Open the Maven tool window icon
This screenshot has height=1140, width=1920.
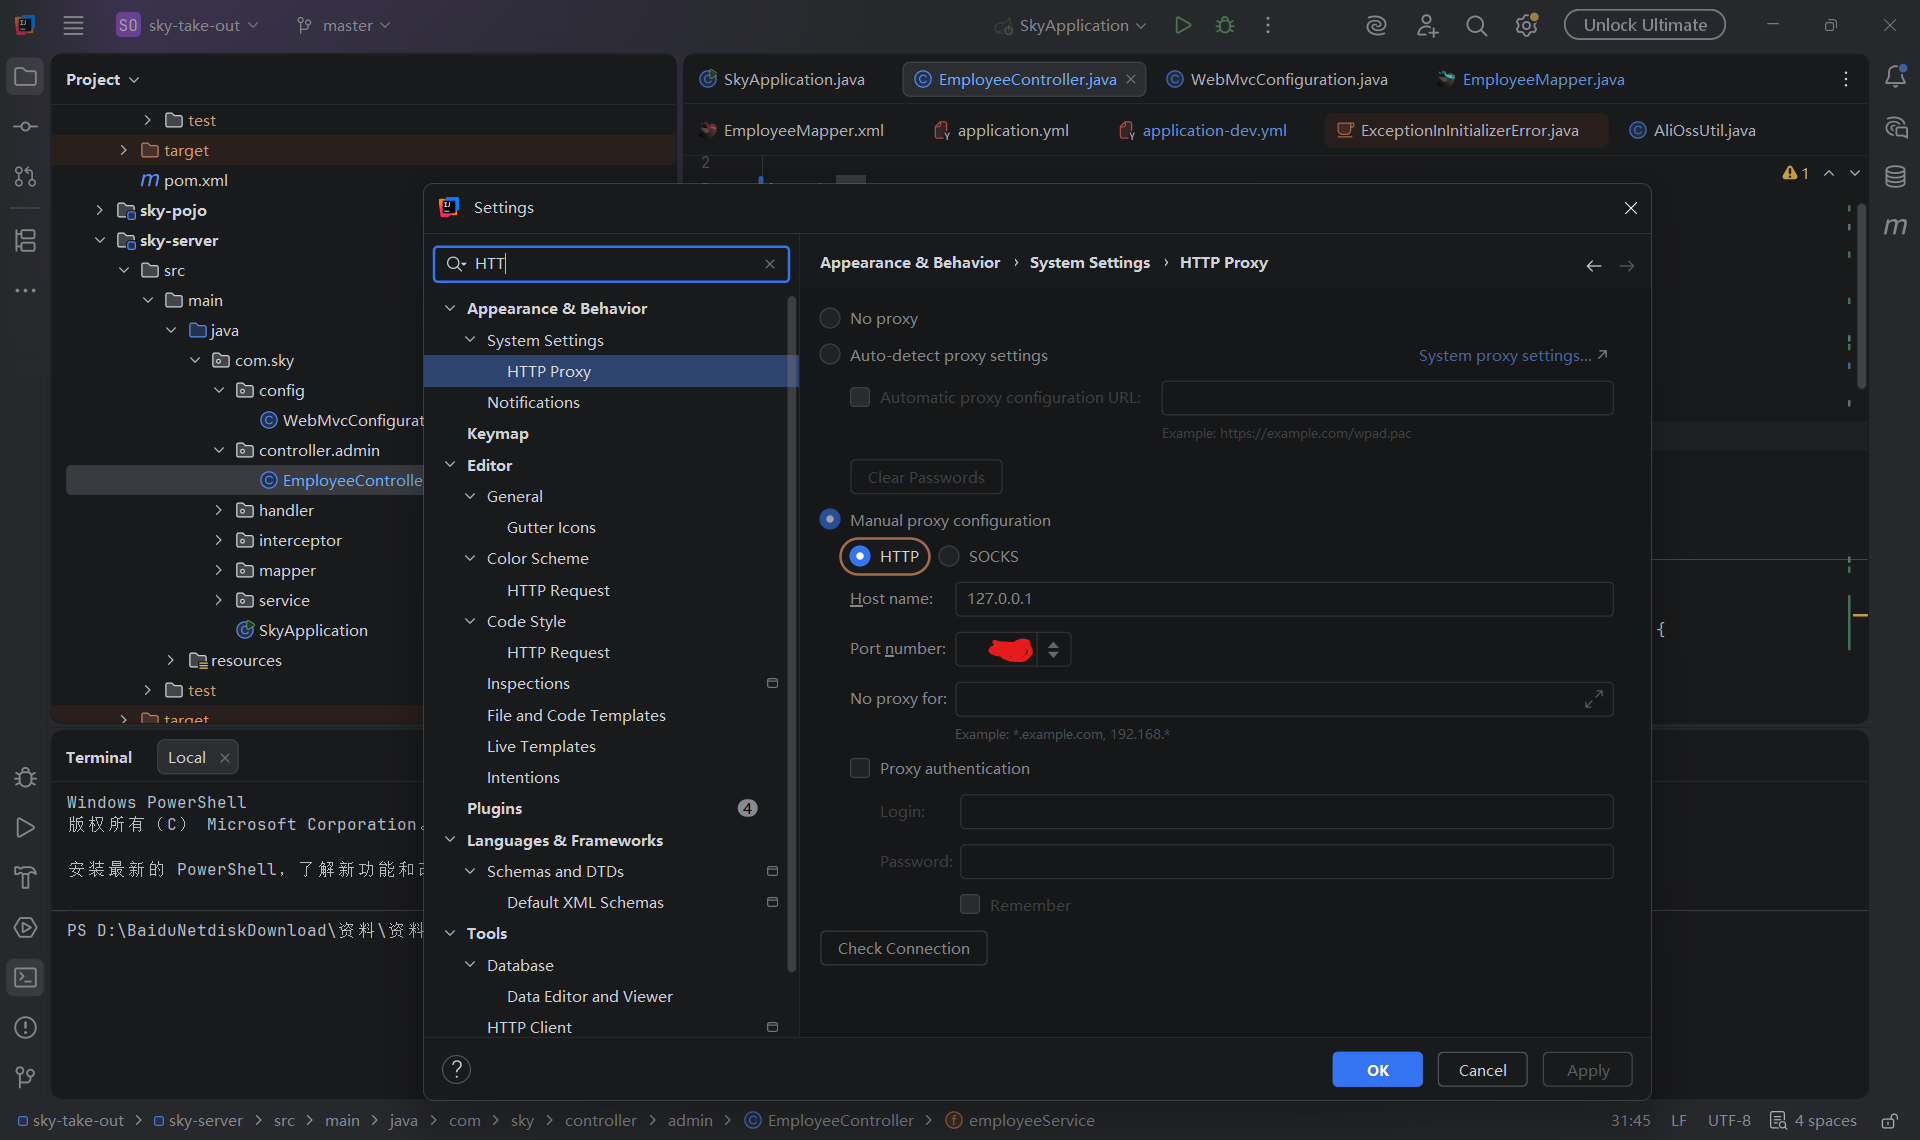click(x=1895, y=227)
